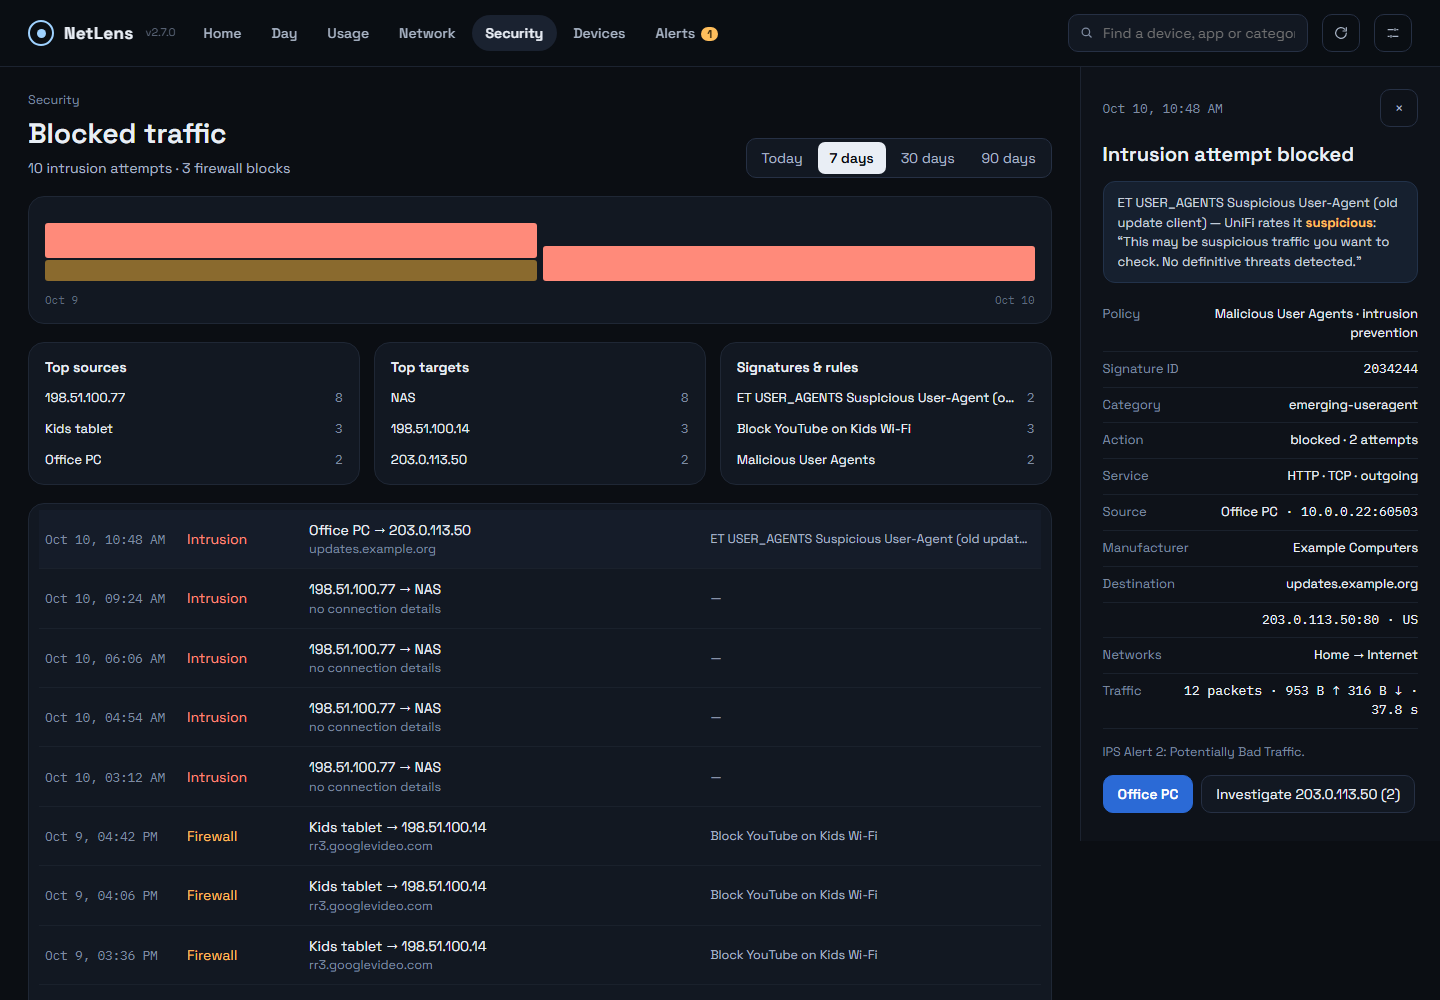The image size is (1440, 1000).
Task: Open the Devices tab
Action: pos(599,33)
